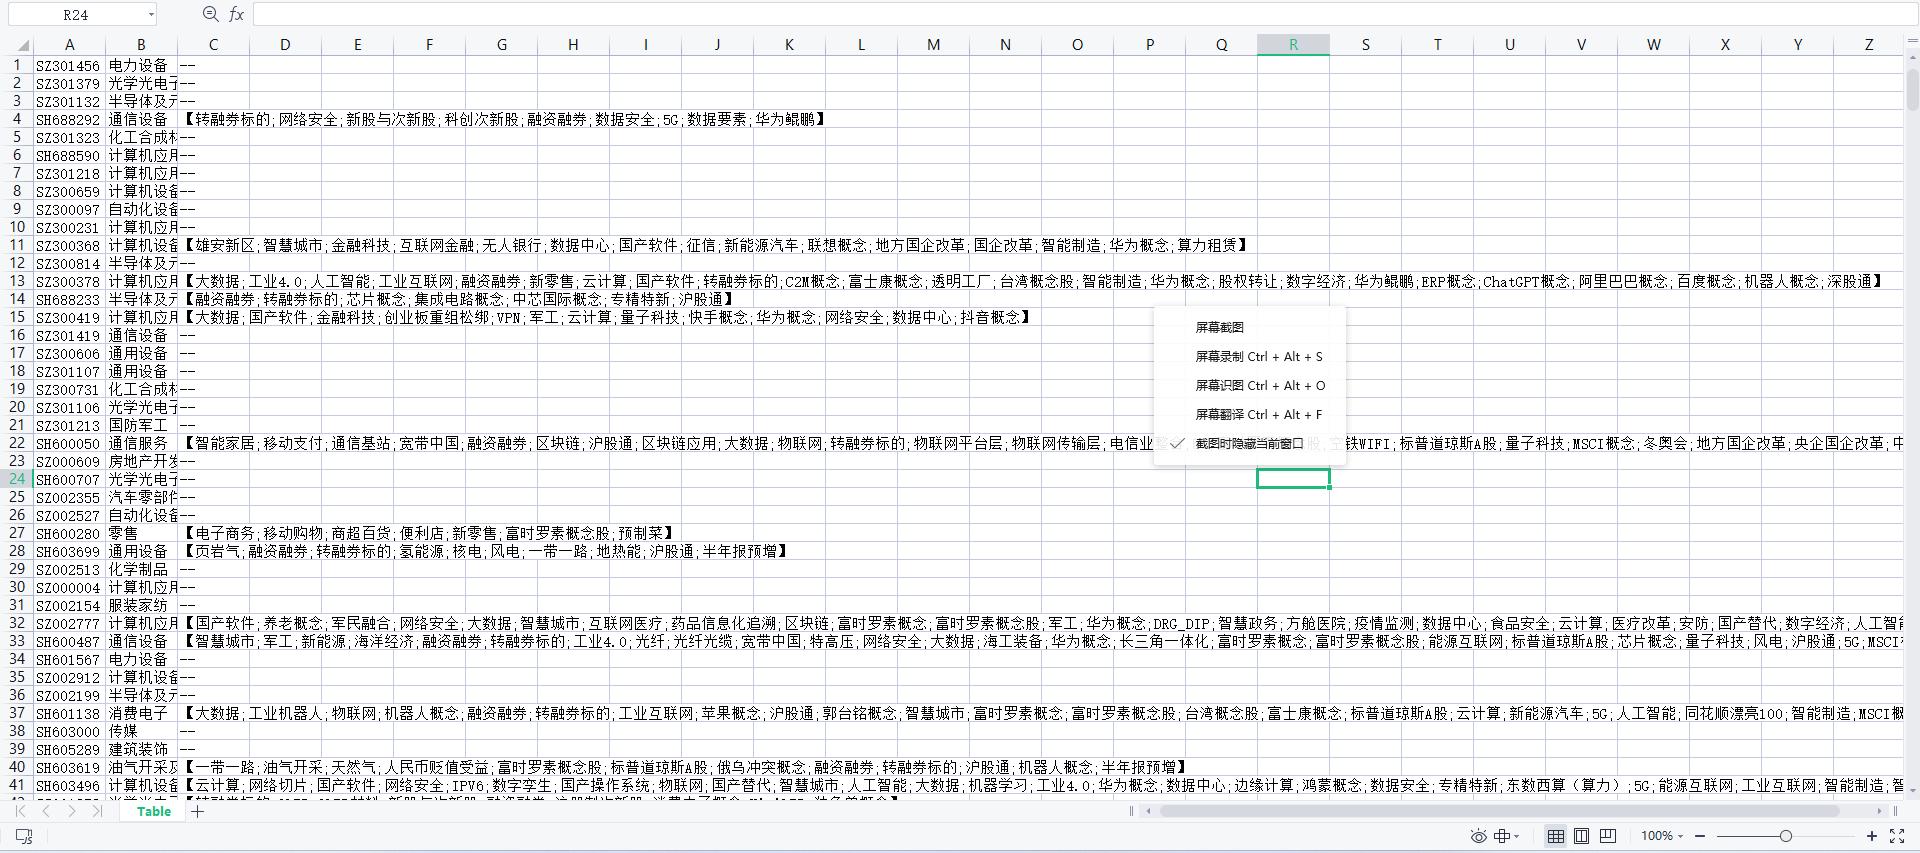Viewport: 1920px width, 853px height.
Task: Go to the first sheet tab arrow
Action: point(22,811)
